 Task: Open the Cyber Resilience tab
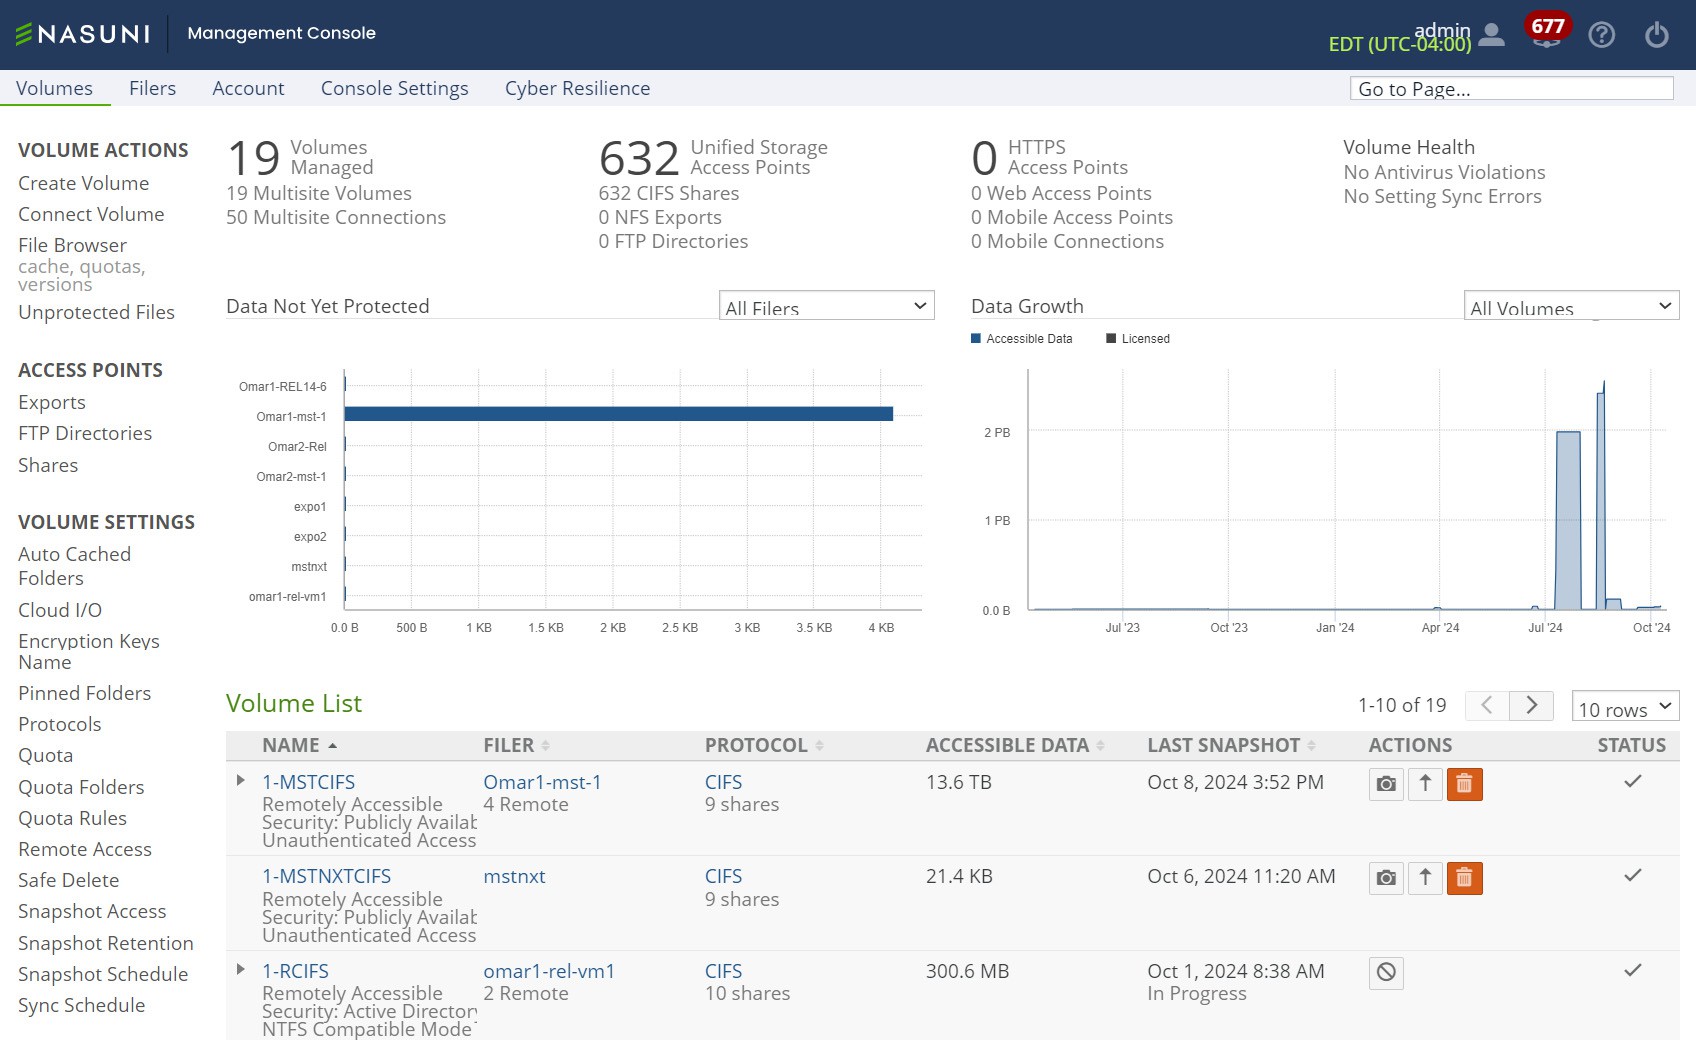point(577,88)
